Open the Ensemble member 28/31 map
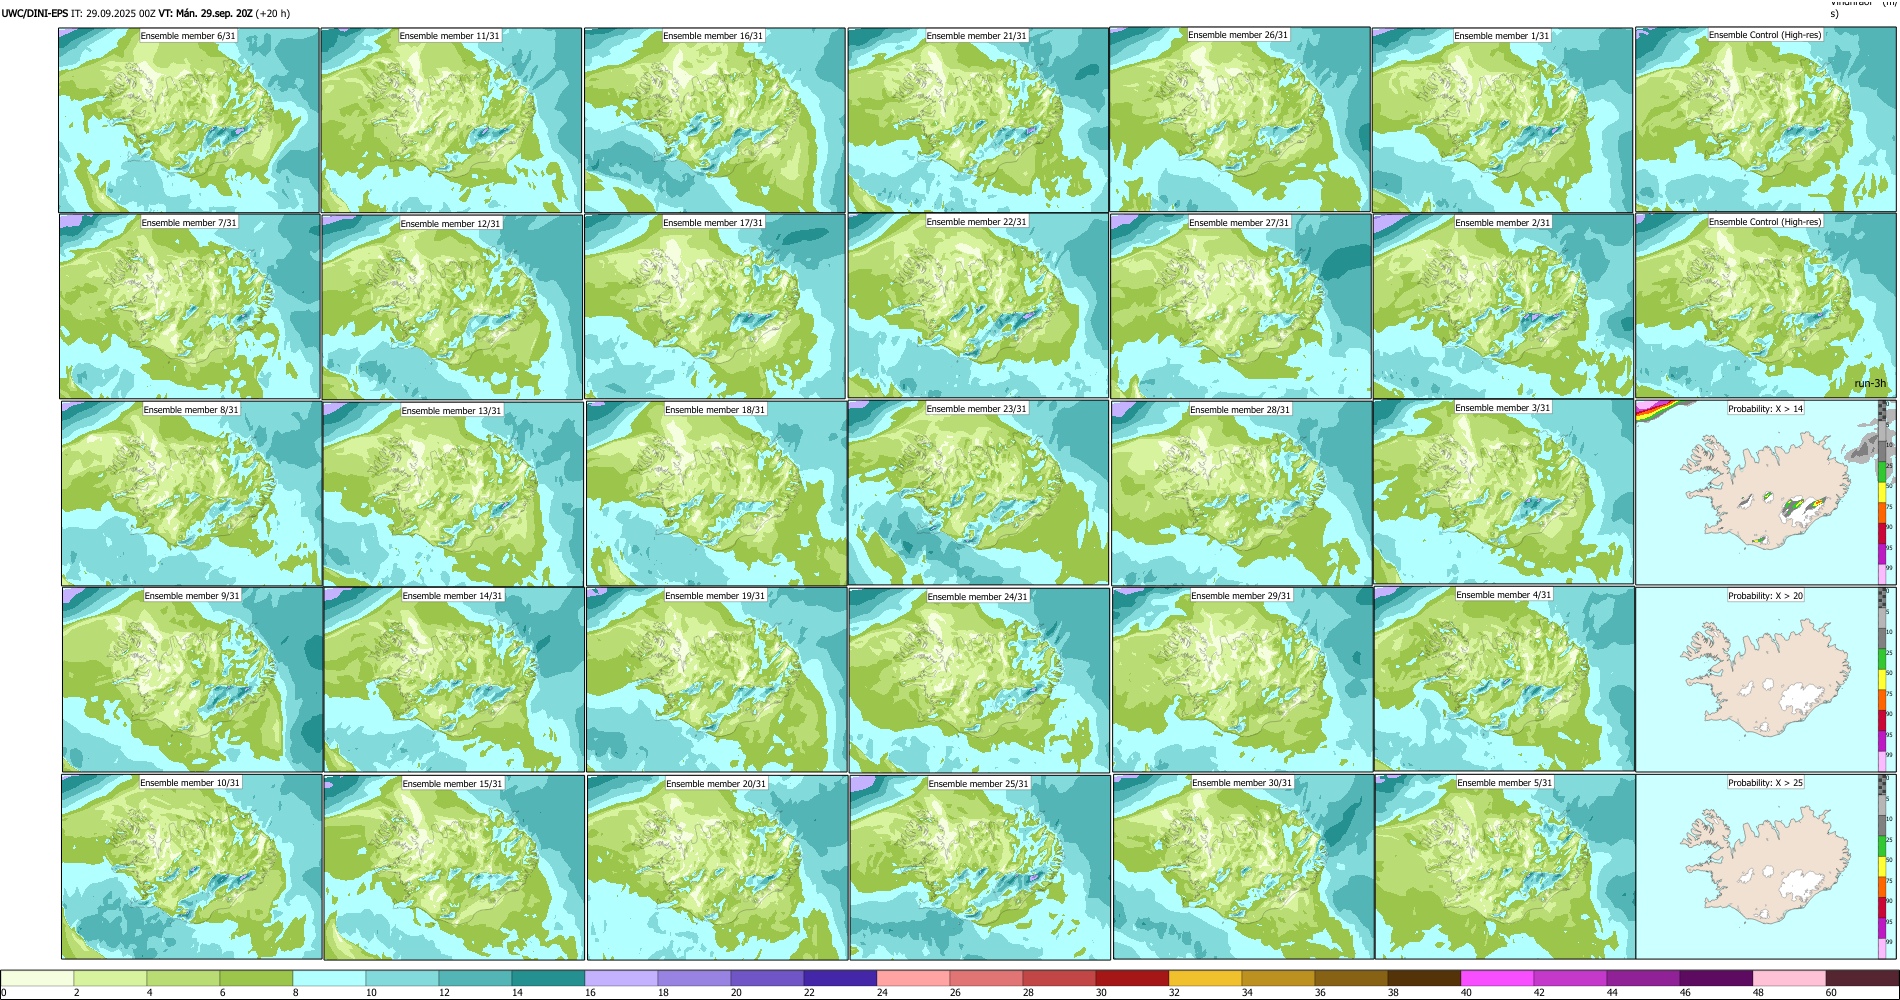 point(1241,493)
